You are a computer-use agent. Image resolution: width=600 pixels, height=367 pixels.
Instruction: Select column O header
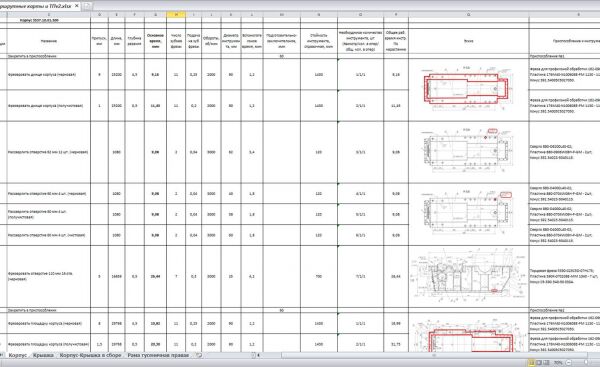coord(360,15)
